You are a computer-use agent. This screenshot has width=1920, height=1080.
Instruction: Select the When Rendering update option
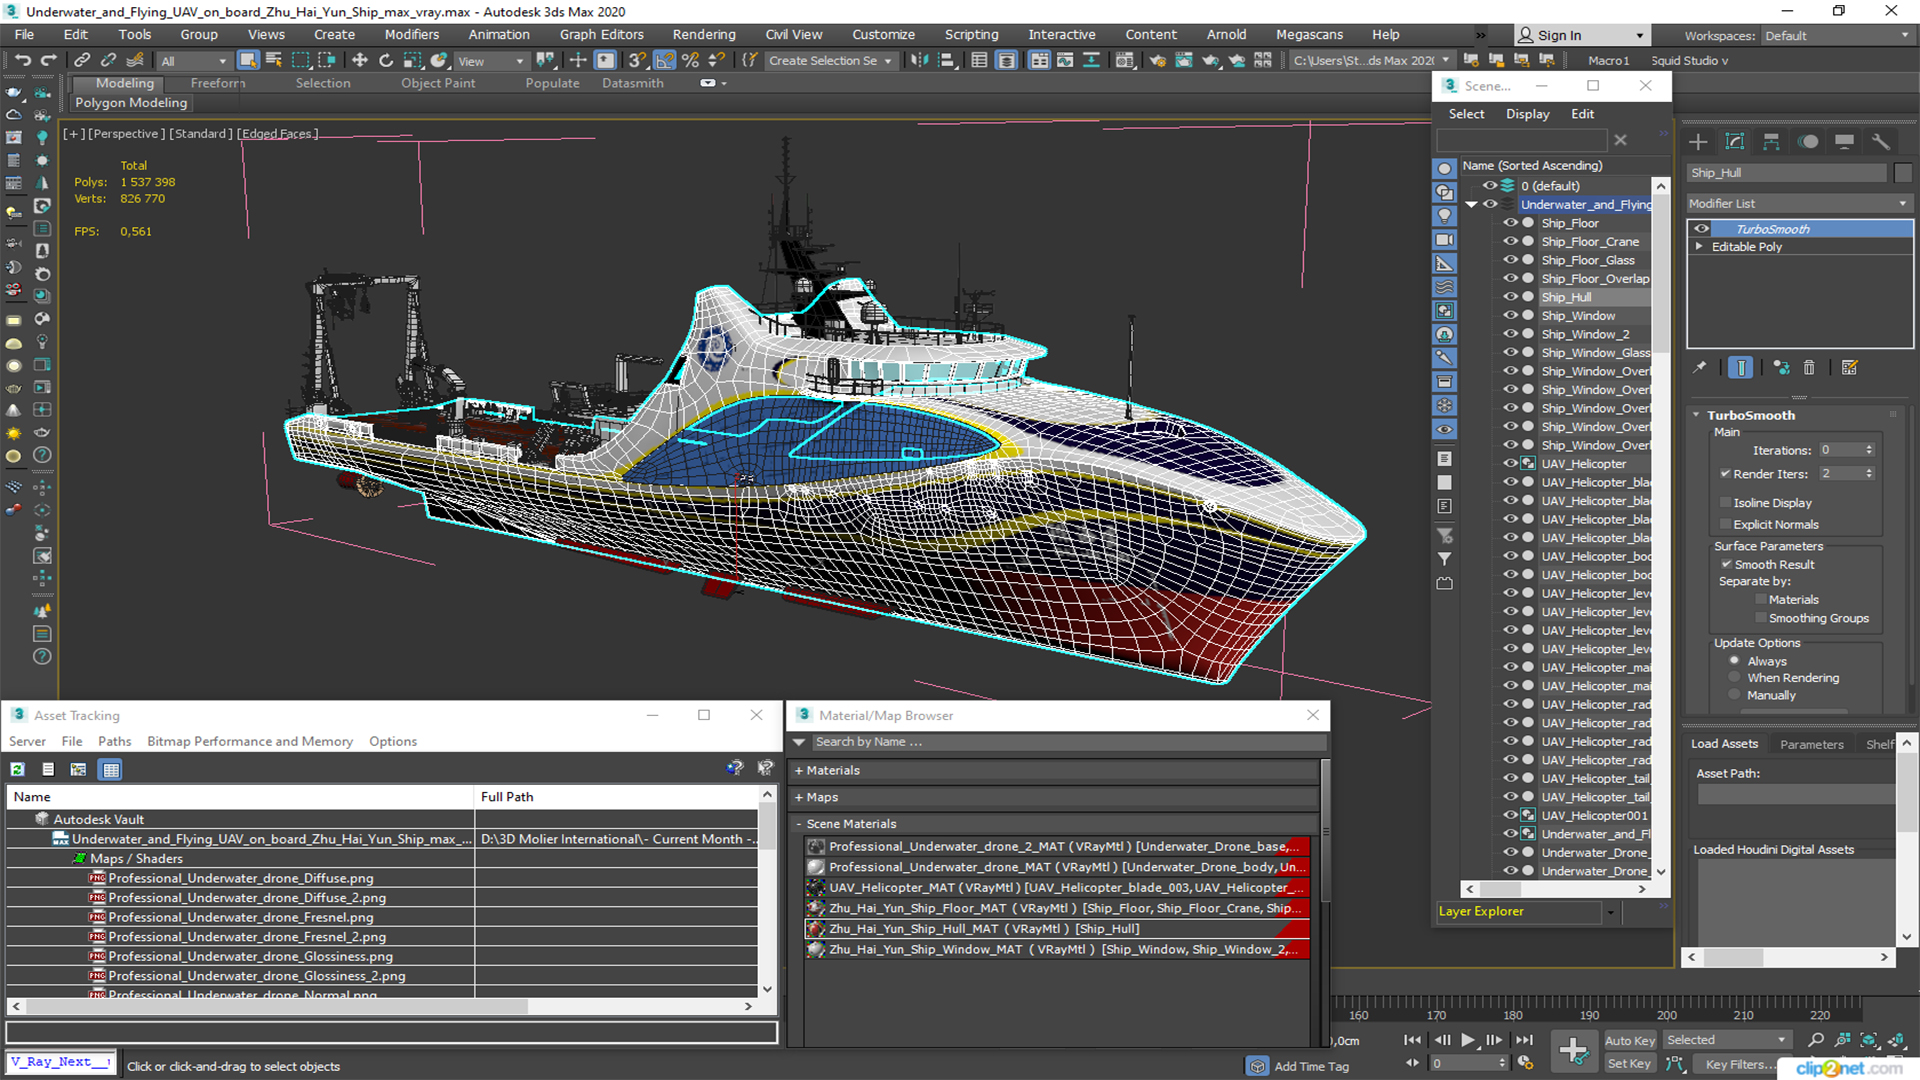tap(1735, 677)
